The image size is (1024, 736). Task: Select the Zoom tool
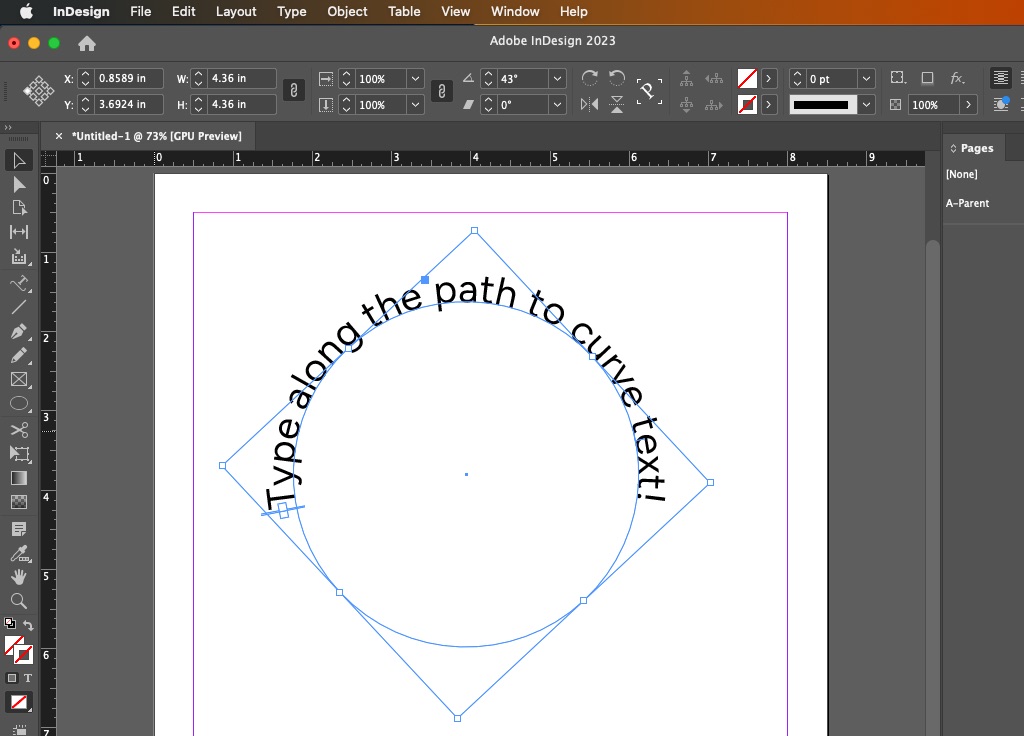point(19,601)
